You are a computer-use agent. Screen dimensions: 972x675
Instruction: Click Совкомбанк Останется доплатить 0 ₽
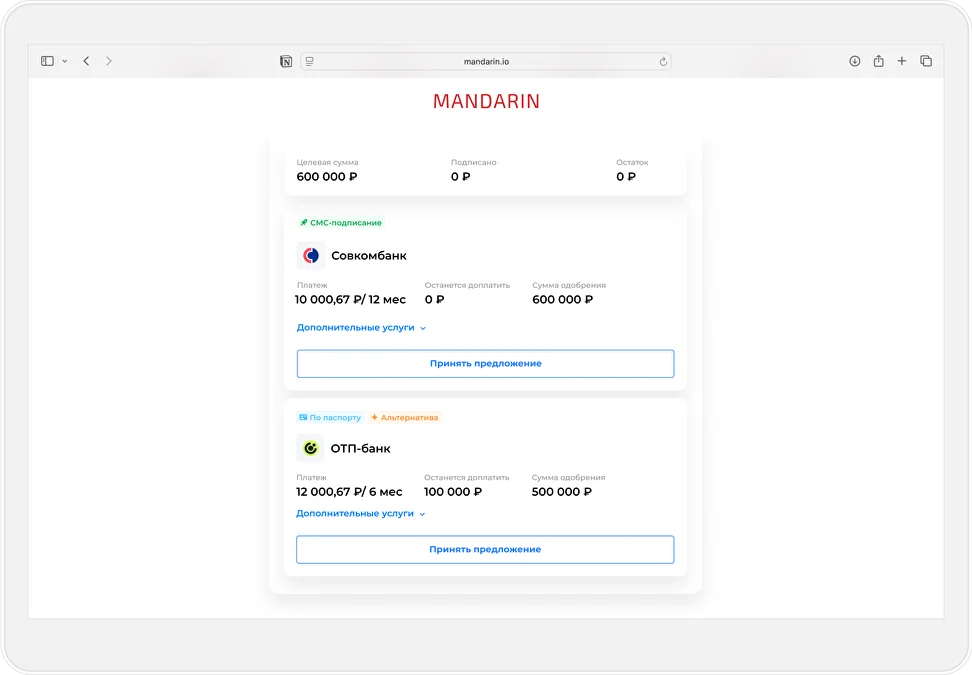click(x=435, y=299)
